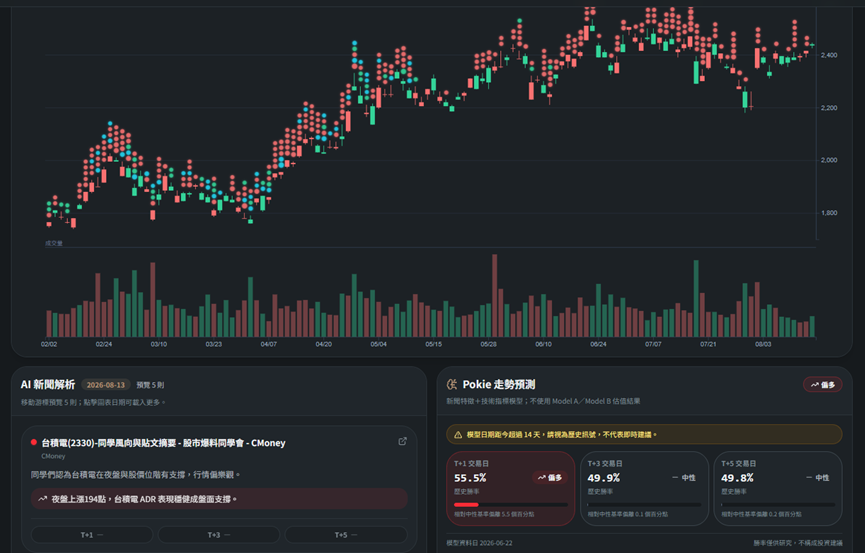Click the 04/20 date on the chart axis

pos(324,344)
